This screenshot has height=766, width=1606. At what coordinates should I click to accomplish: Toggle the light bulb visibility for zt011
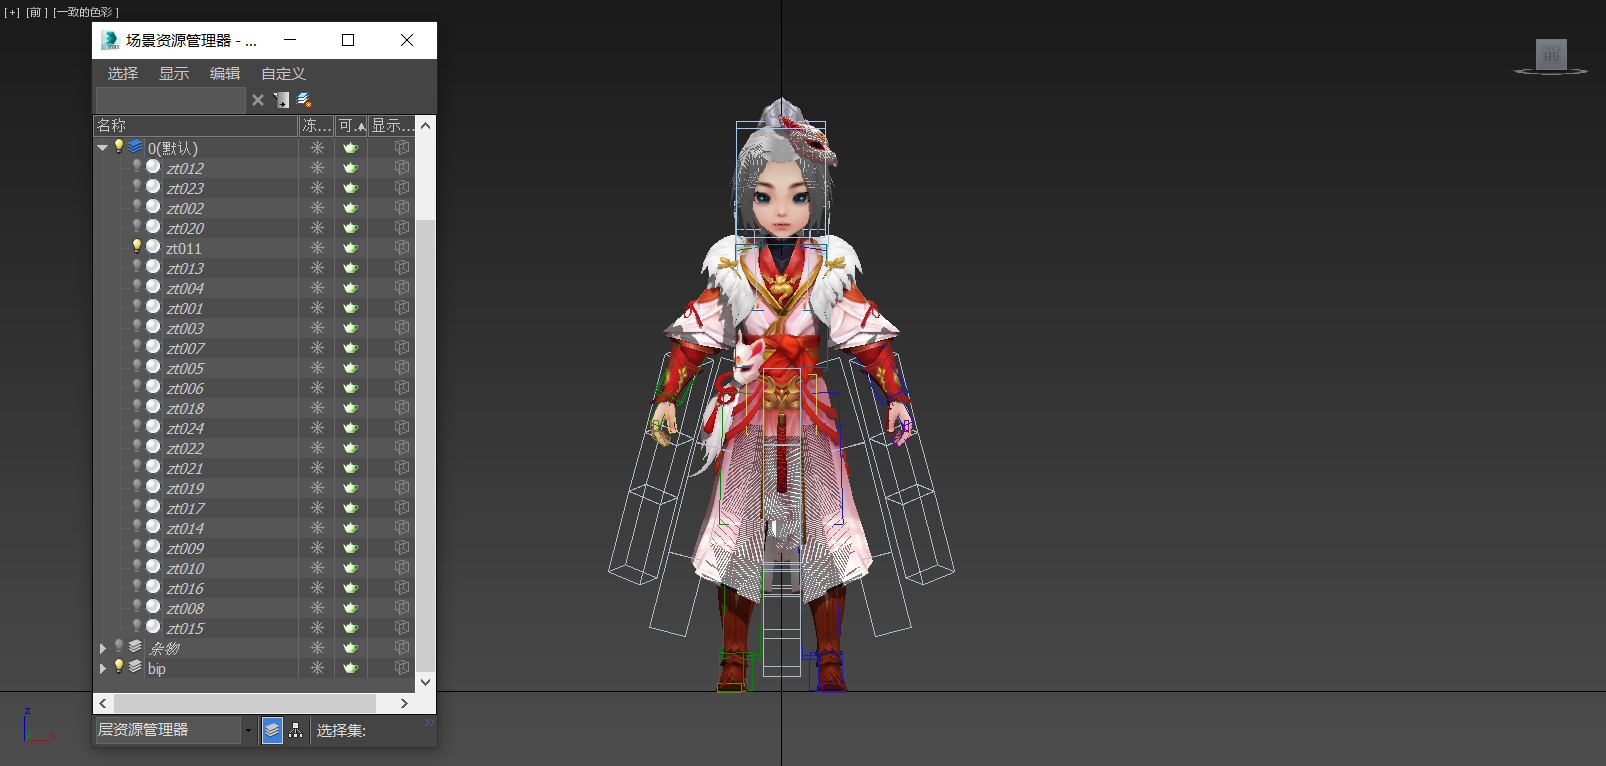tap(137, 247)
